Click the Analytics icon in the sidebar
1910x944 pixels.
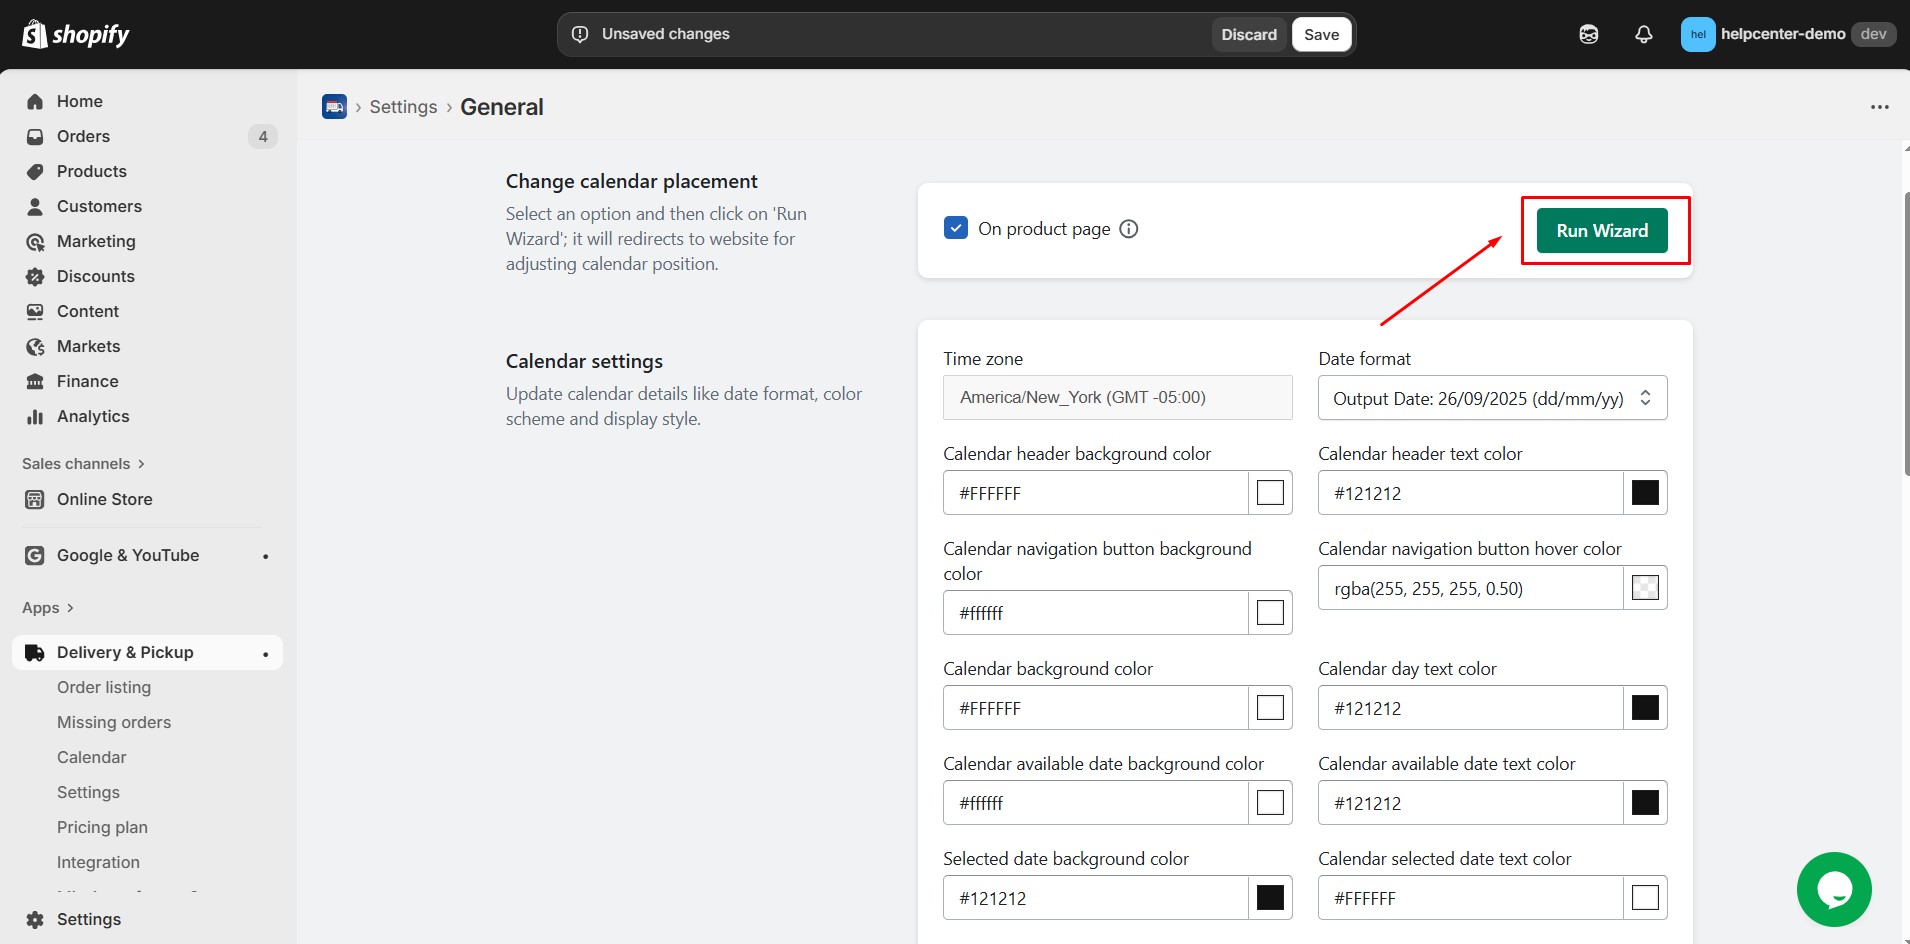35,417
